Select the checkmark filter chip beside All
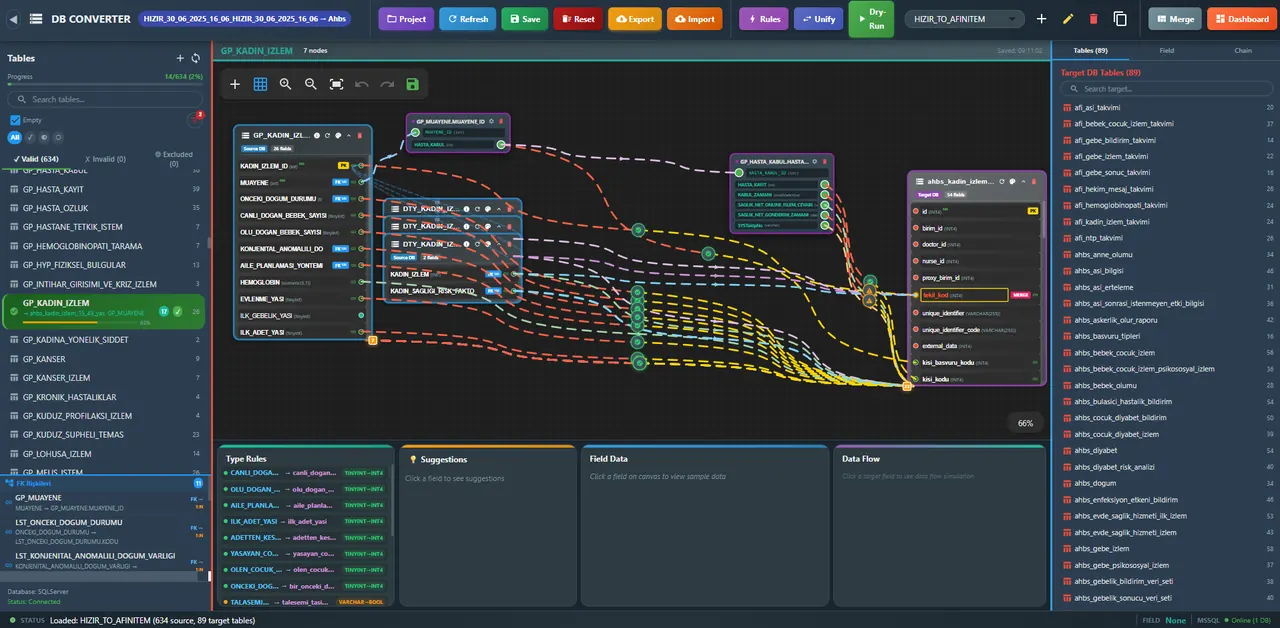Screen dimensions: 1280x628 pyautogui.click(x=30, y=137)
